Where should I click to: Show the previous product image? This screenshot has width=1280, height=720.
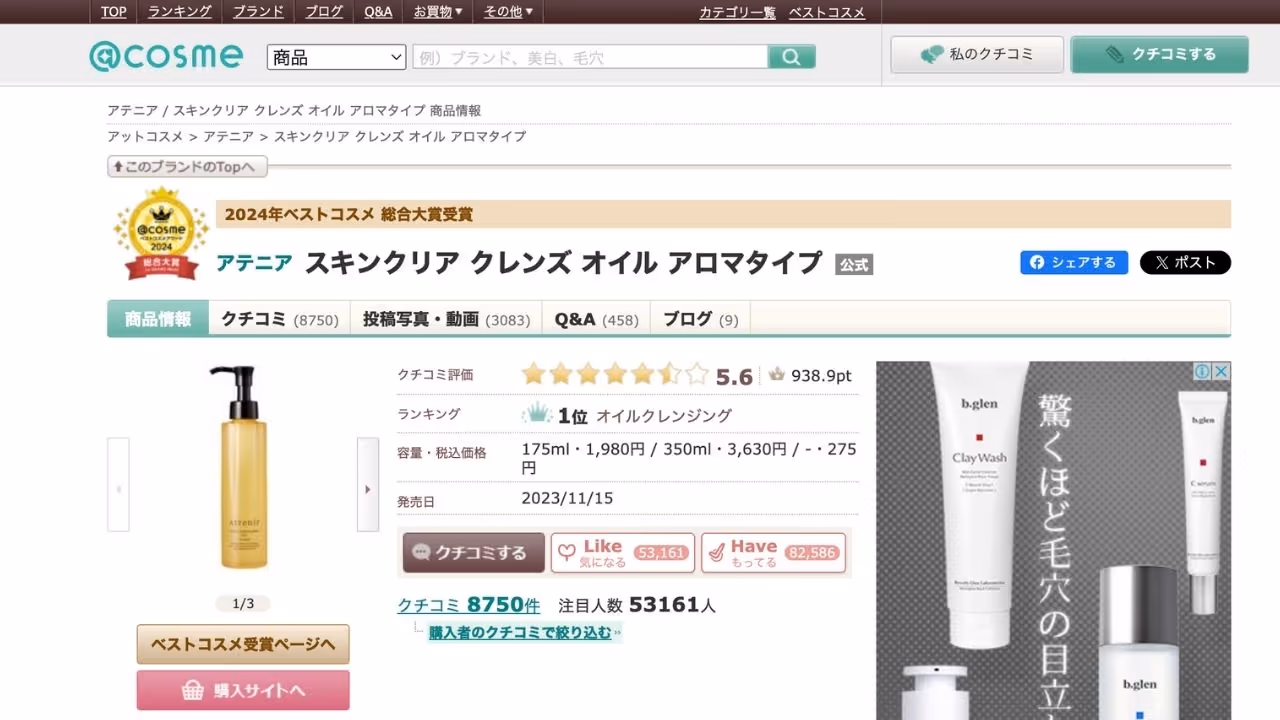[x=118, y=485]
